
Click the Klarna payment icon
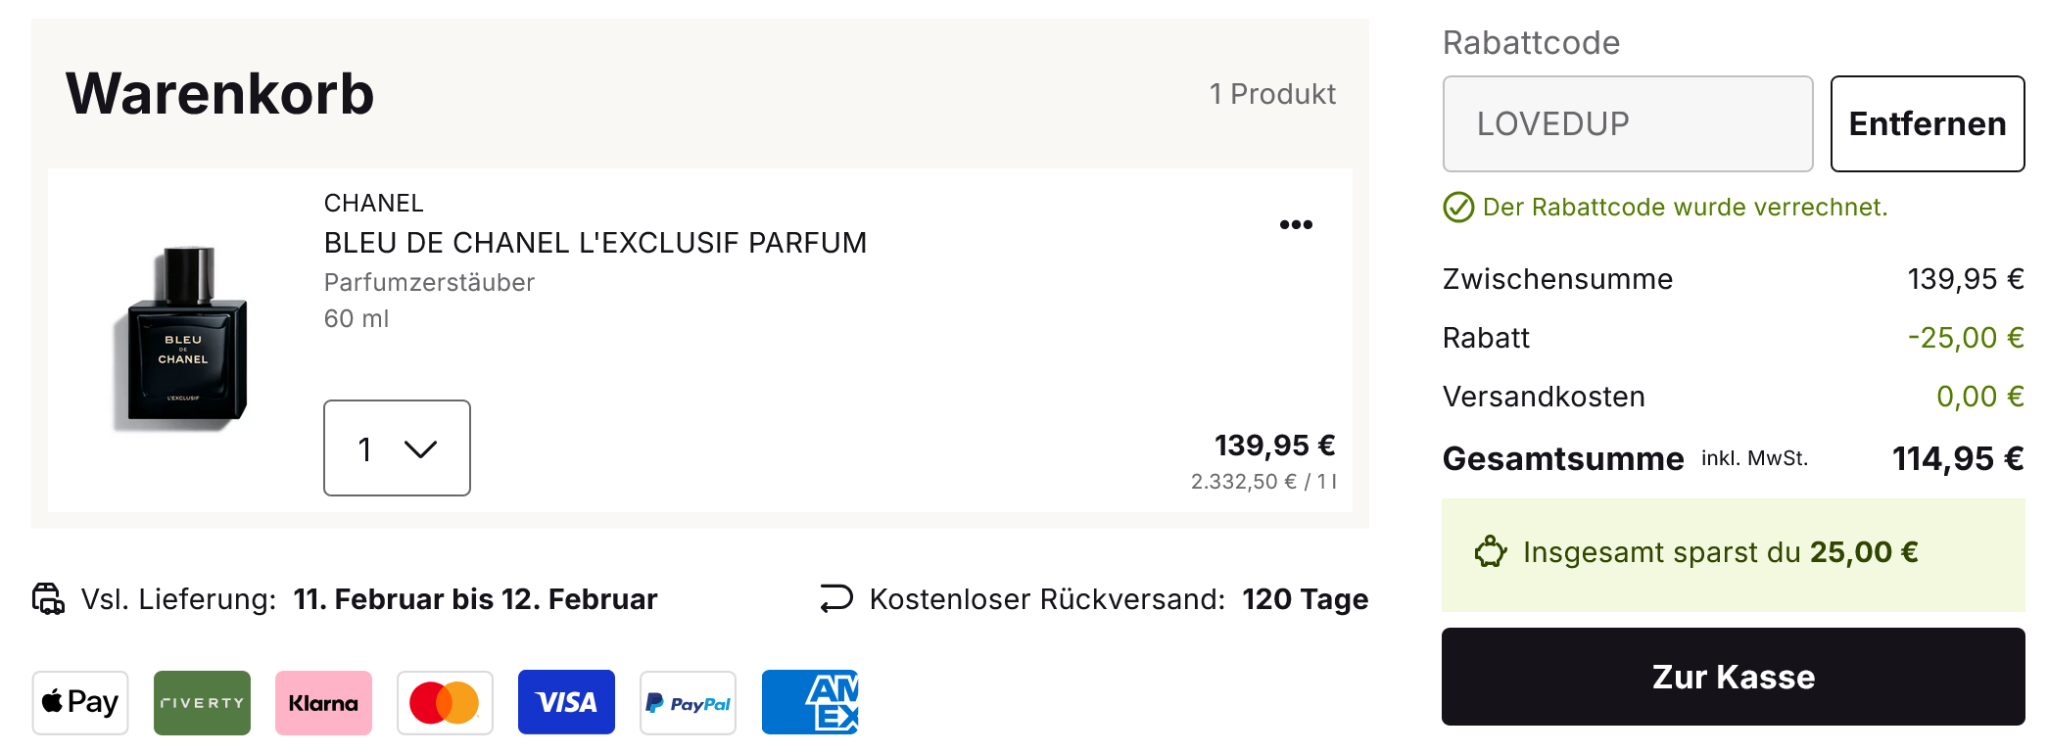click(x=323, y=702)
